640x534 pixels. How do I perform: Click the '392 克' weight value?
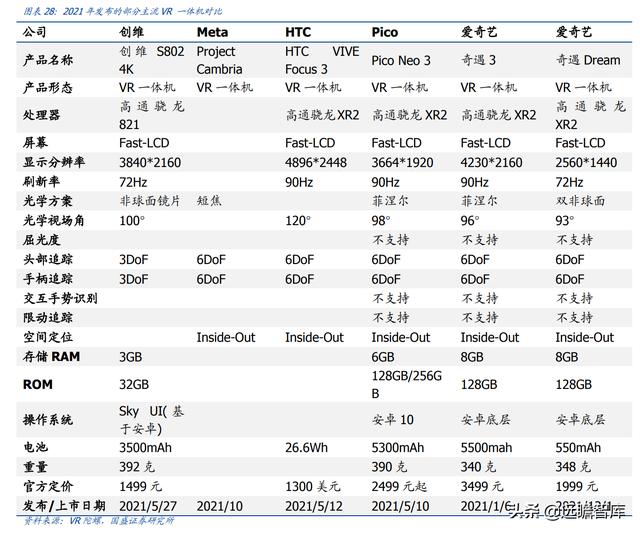pos(137,467)
